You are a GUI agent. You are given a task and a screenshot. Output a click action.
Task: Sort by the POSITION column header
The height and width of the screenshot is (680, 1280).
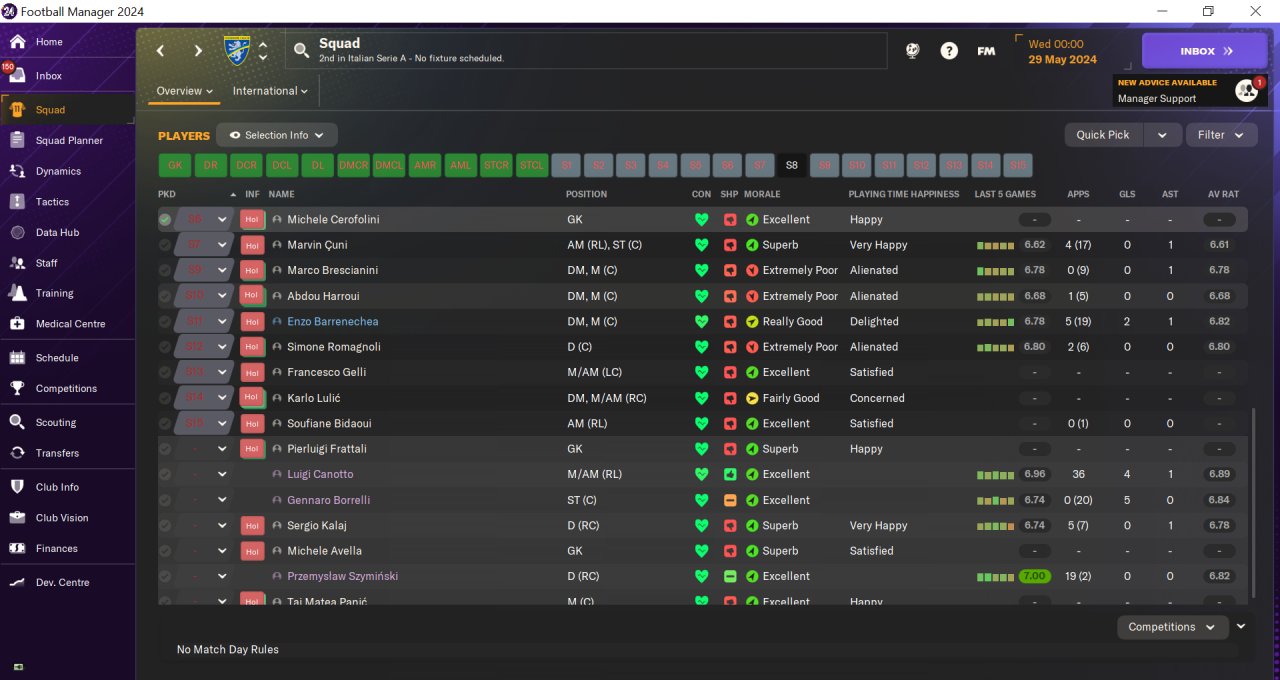[x=586, y=194]
